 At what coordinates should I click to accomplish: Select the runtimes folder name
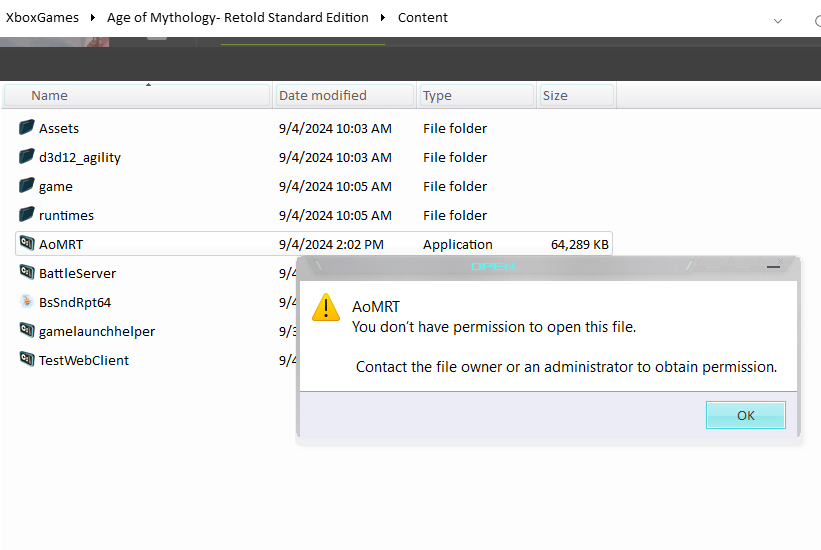tap(66, 215)
